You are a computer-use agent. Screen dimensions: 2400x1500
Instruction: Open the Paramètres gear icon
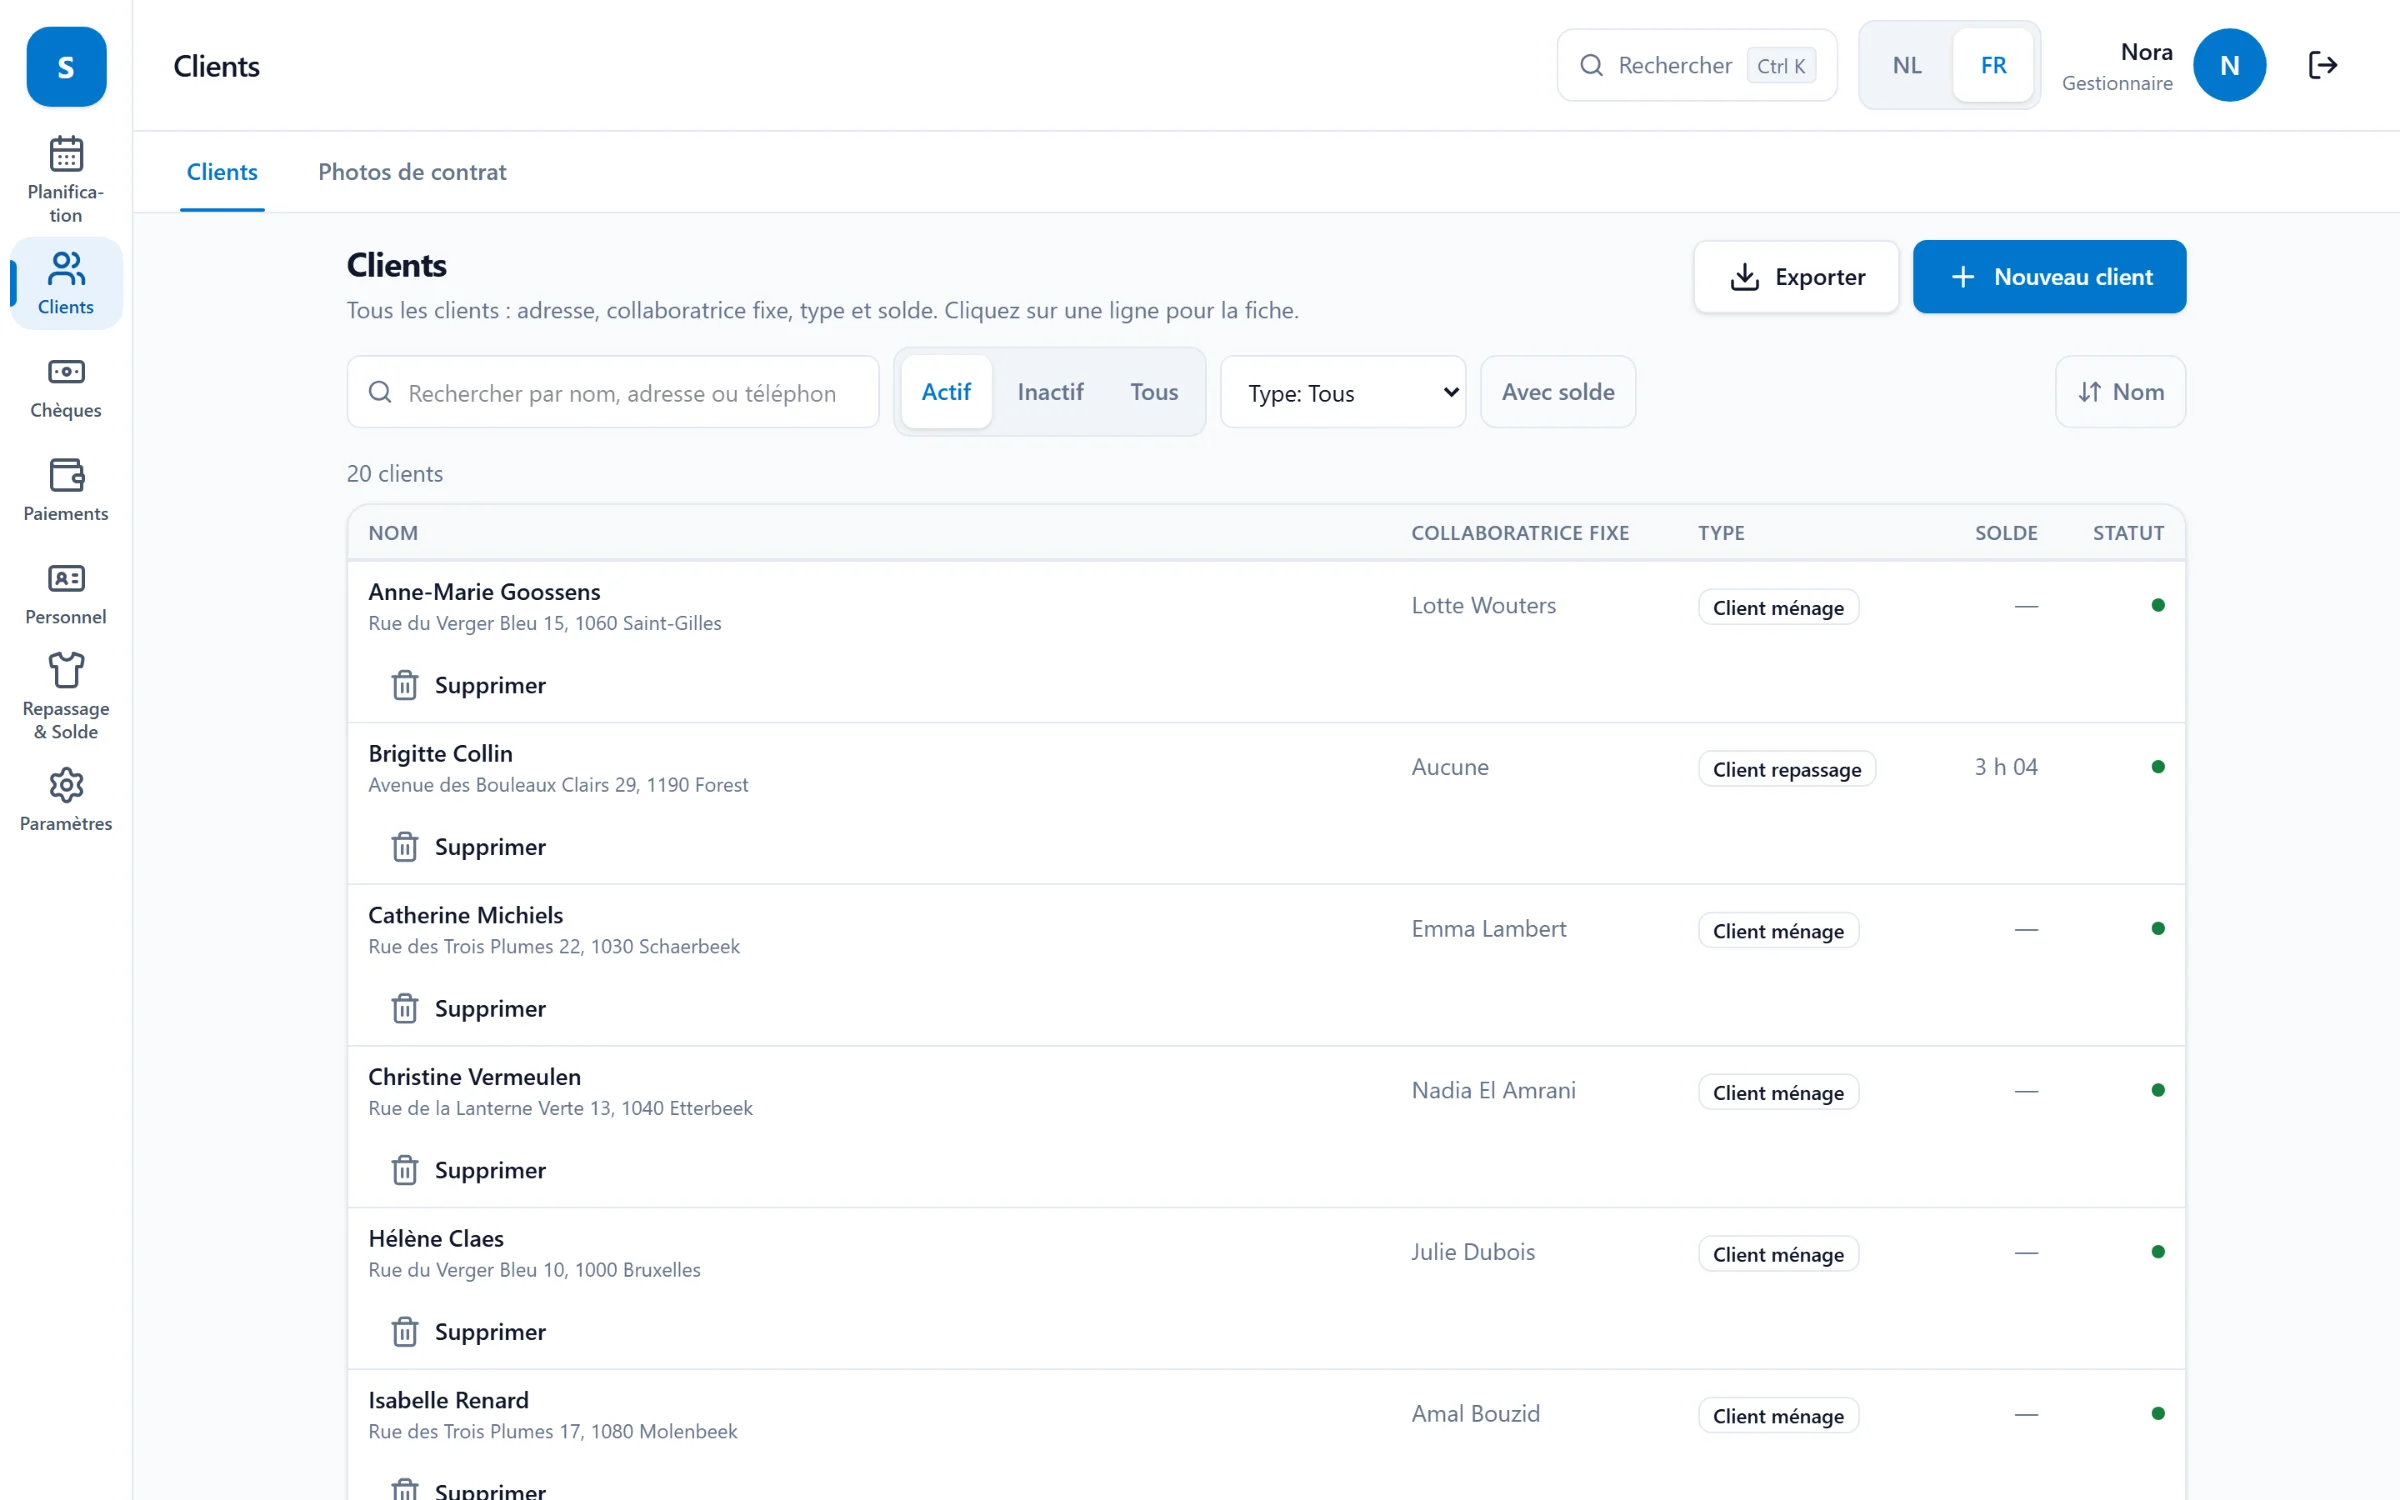(x=66, y=785)
